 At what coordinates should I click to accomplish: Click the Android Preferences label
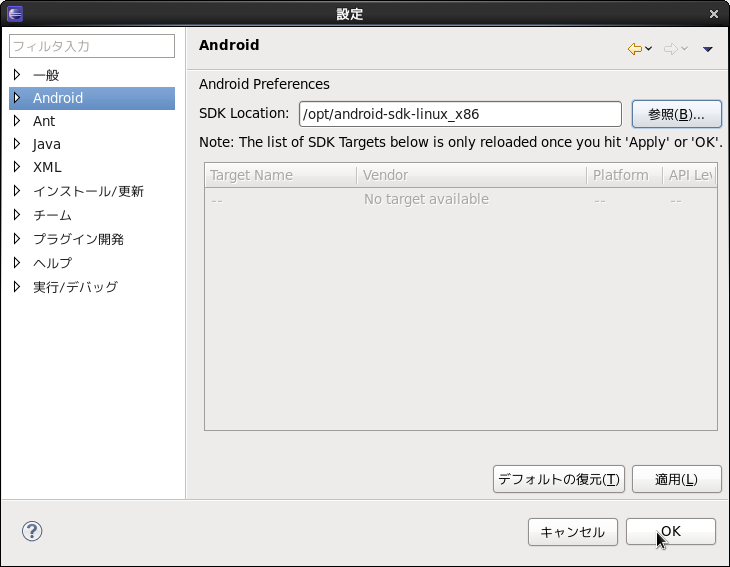click(264, 84)
